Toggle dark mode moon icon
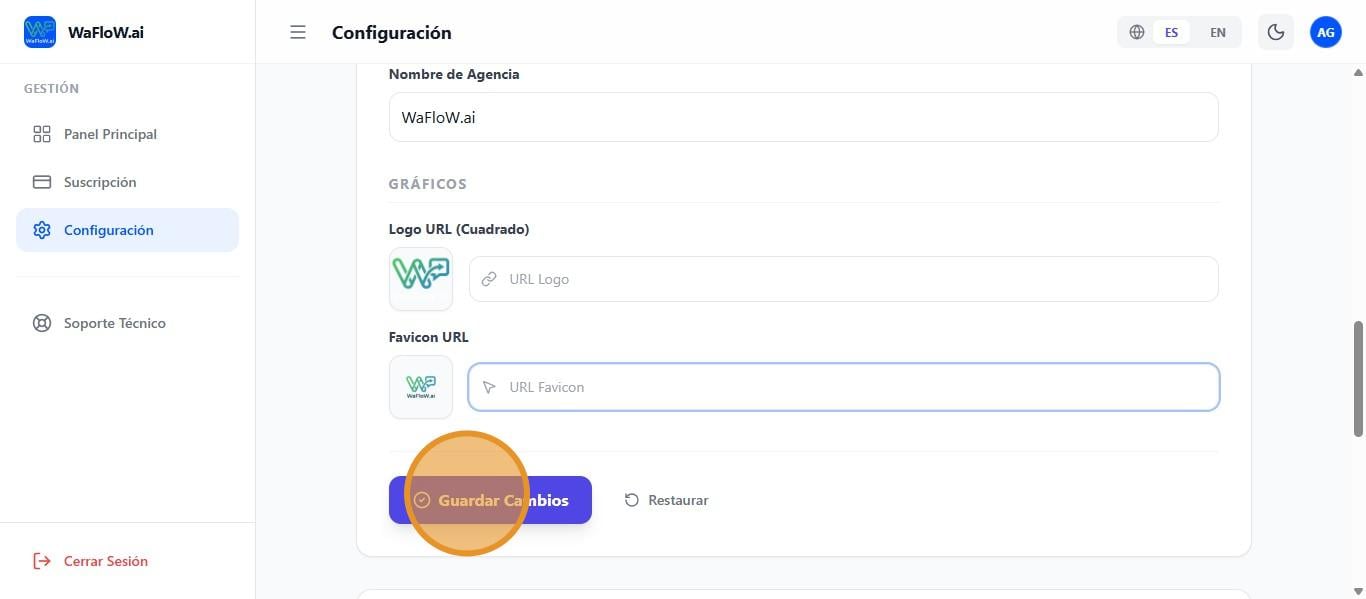 pos(1276,32)
